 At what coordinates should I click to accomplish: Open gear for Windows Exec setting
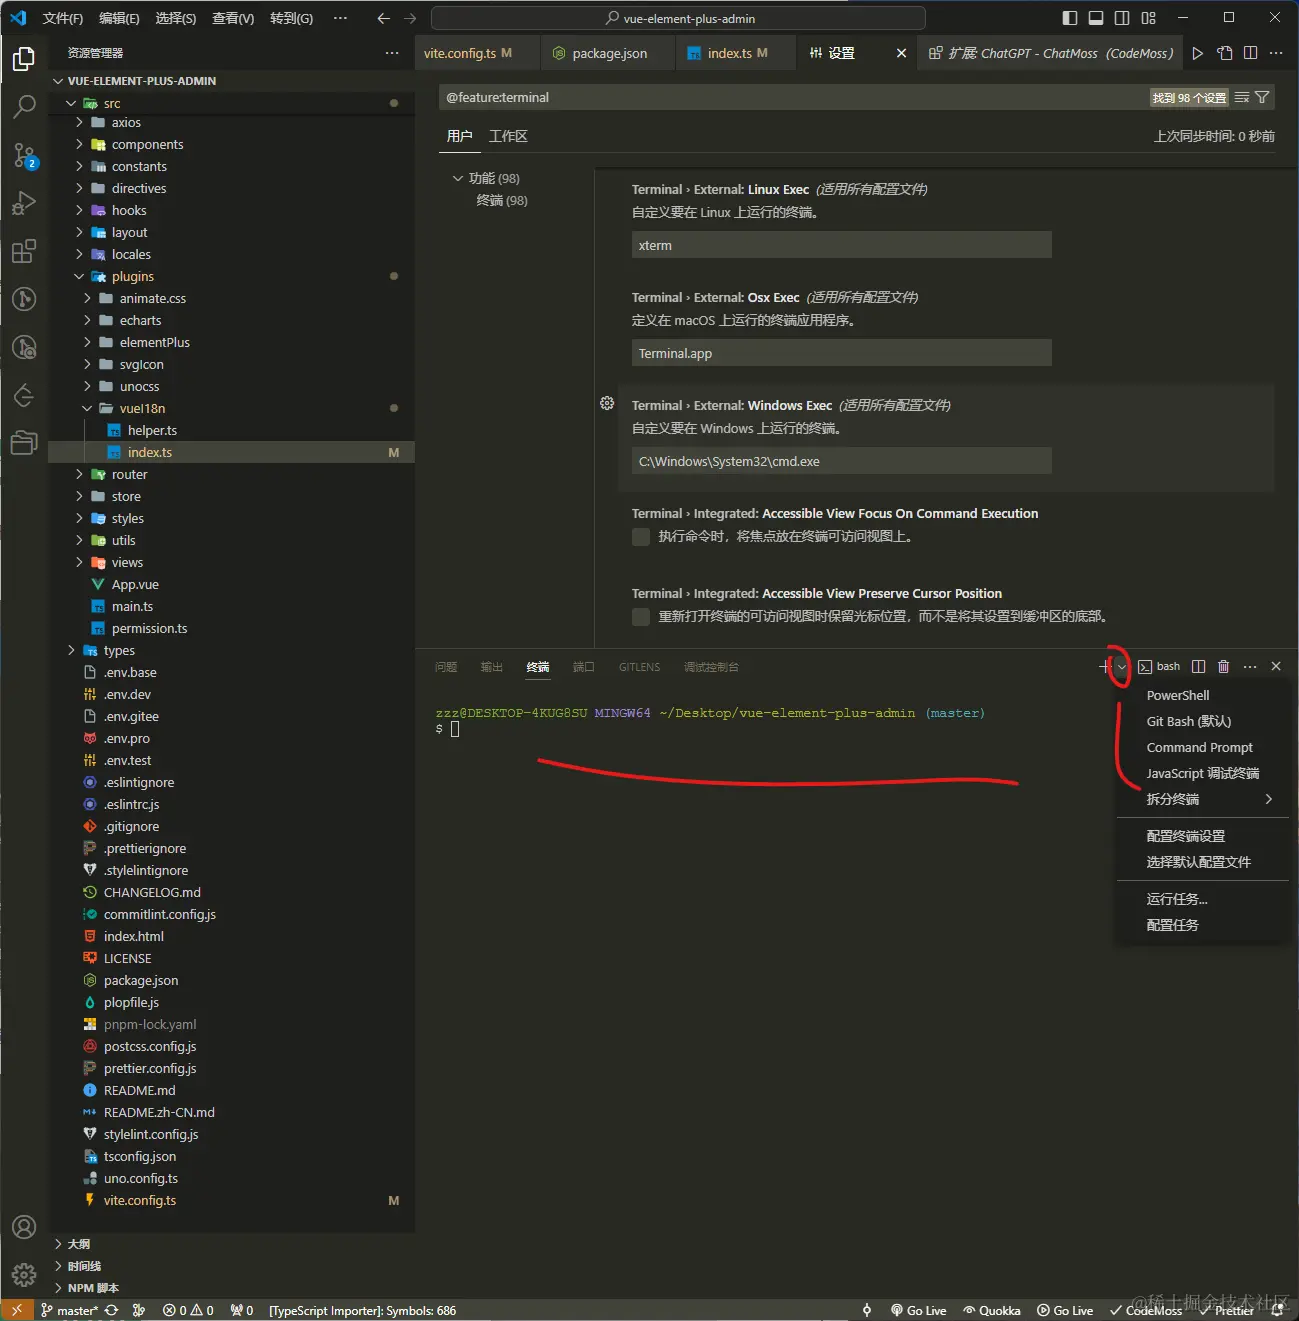coord(607,403)
